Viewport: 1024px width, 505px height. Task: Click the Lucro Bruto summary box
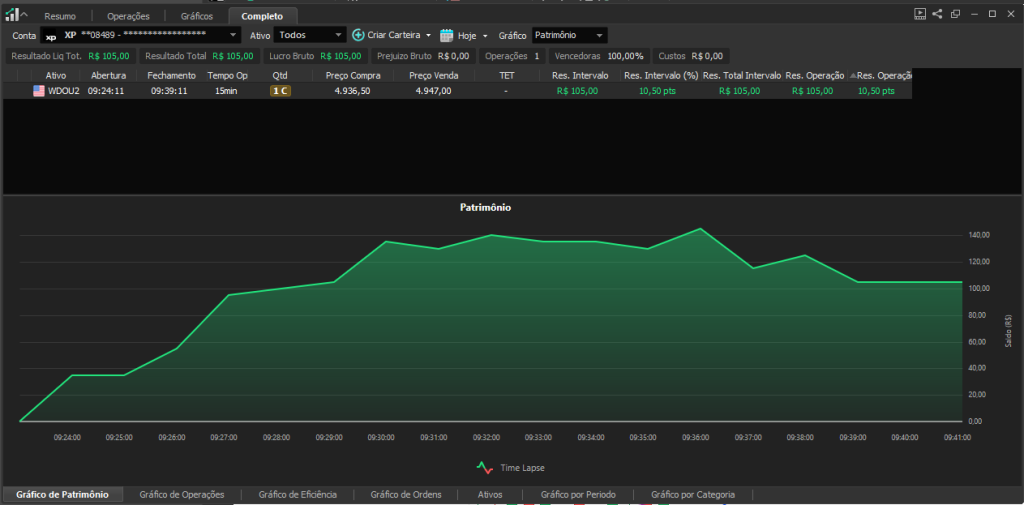pyautogui.click(x=315, y=56)
